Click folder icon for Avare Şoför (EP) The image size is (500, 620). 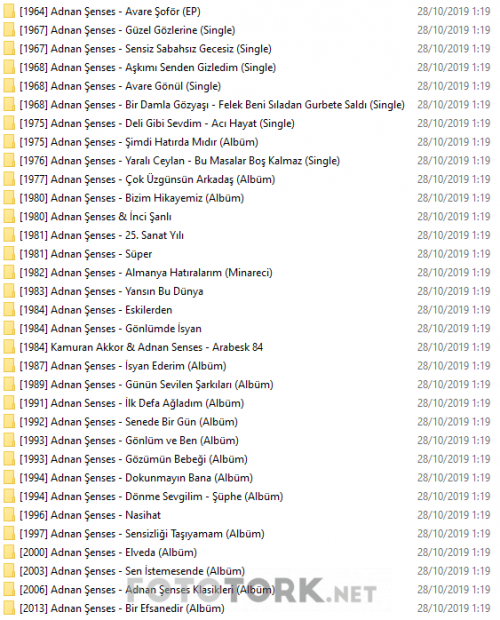pos(9,11)
